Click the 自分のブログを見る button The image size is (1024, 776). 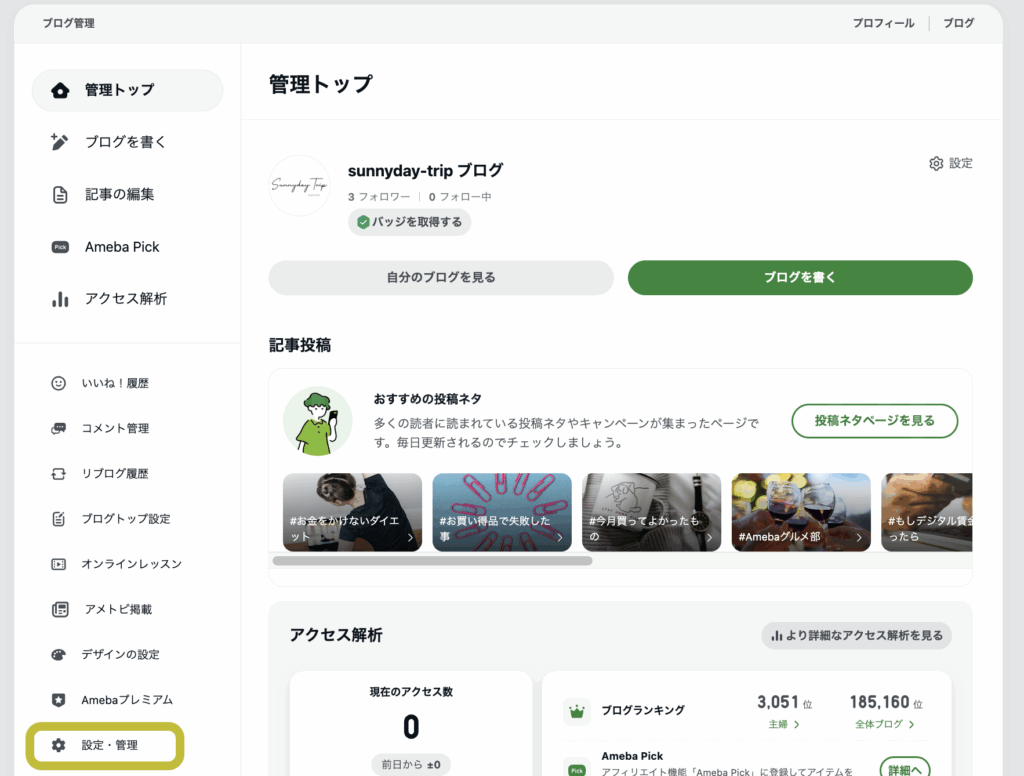(x=441, y=278)
